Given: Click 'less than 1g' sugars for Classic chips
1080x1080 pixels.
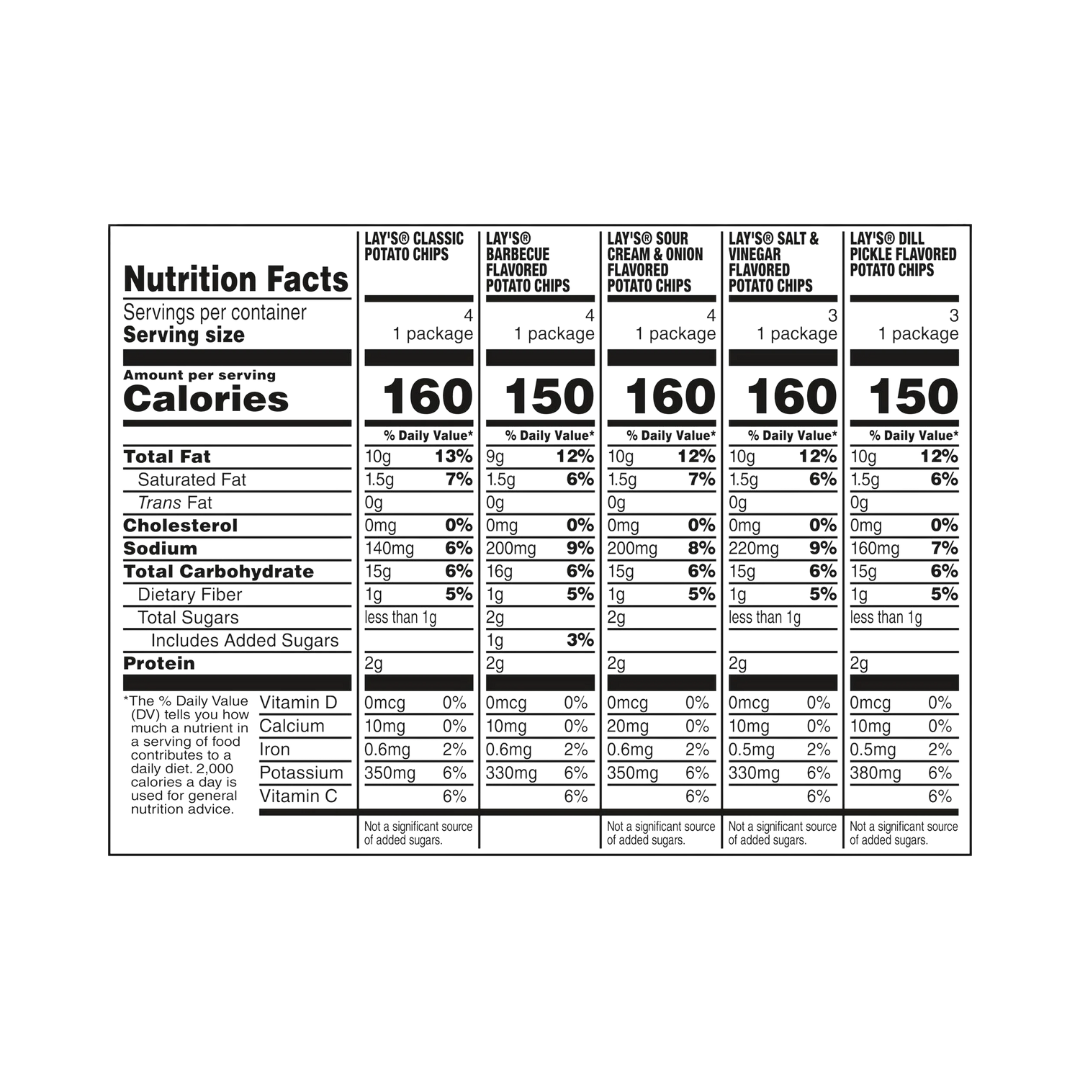Looking at the screenshot, I should [400, 617].
